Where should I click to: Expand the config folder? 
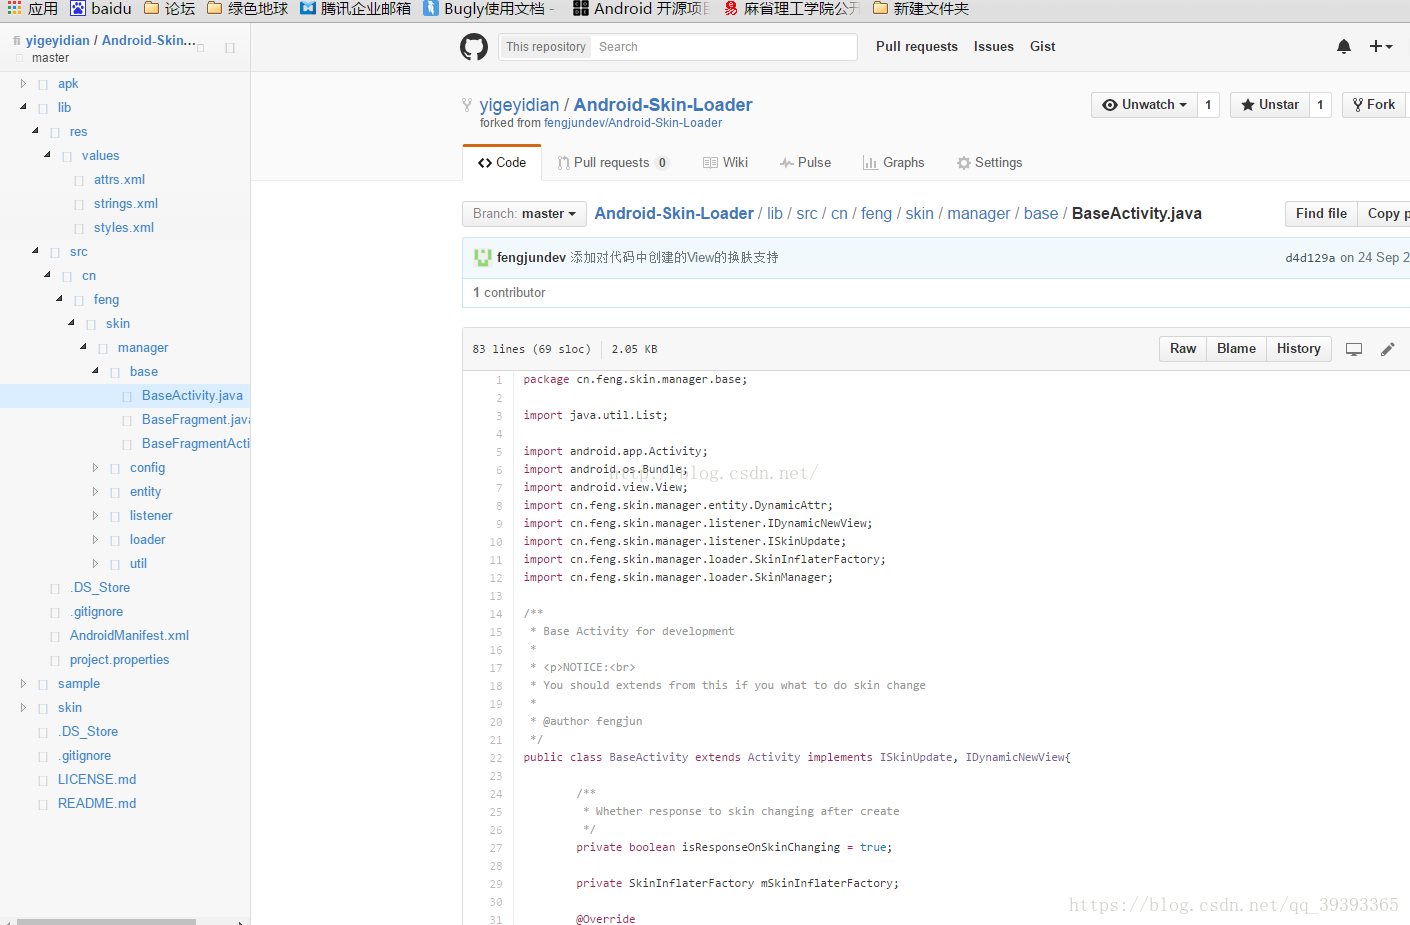(95, 467)
